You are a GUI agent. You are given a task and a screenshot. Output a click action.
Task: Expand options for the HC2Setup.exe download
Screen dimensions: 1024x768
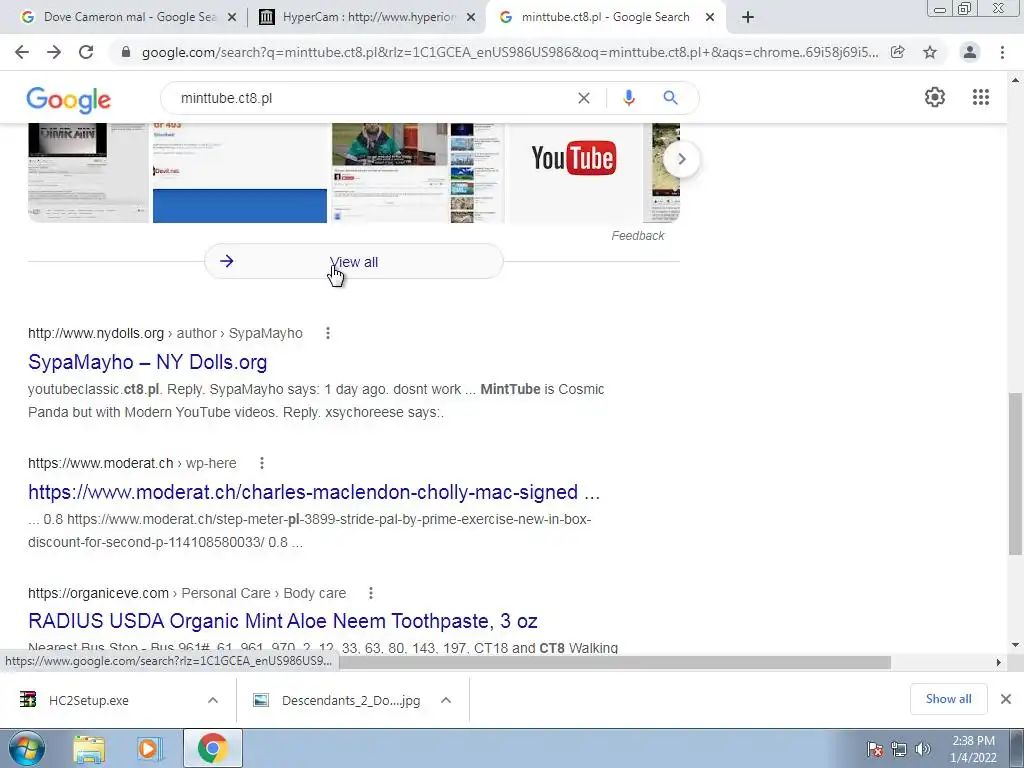pyautogui.click(x=213, y=700)
